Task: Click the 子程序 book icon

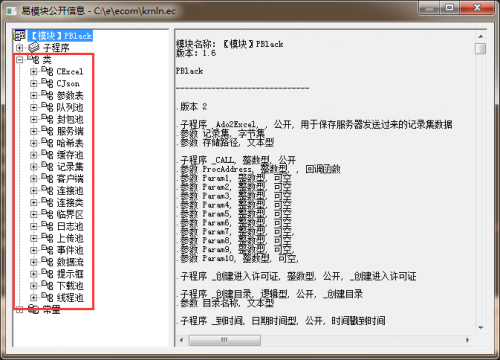Action: 33,48
